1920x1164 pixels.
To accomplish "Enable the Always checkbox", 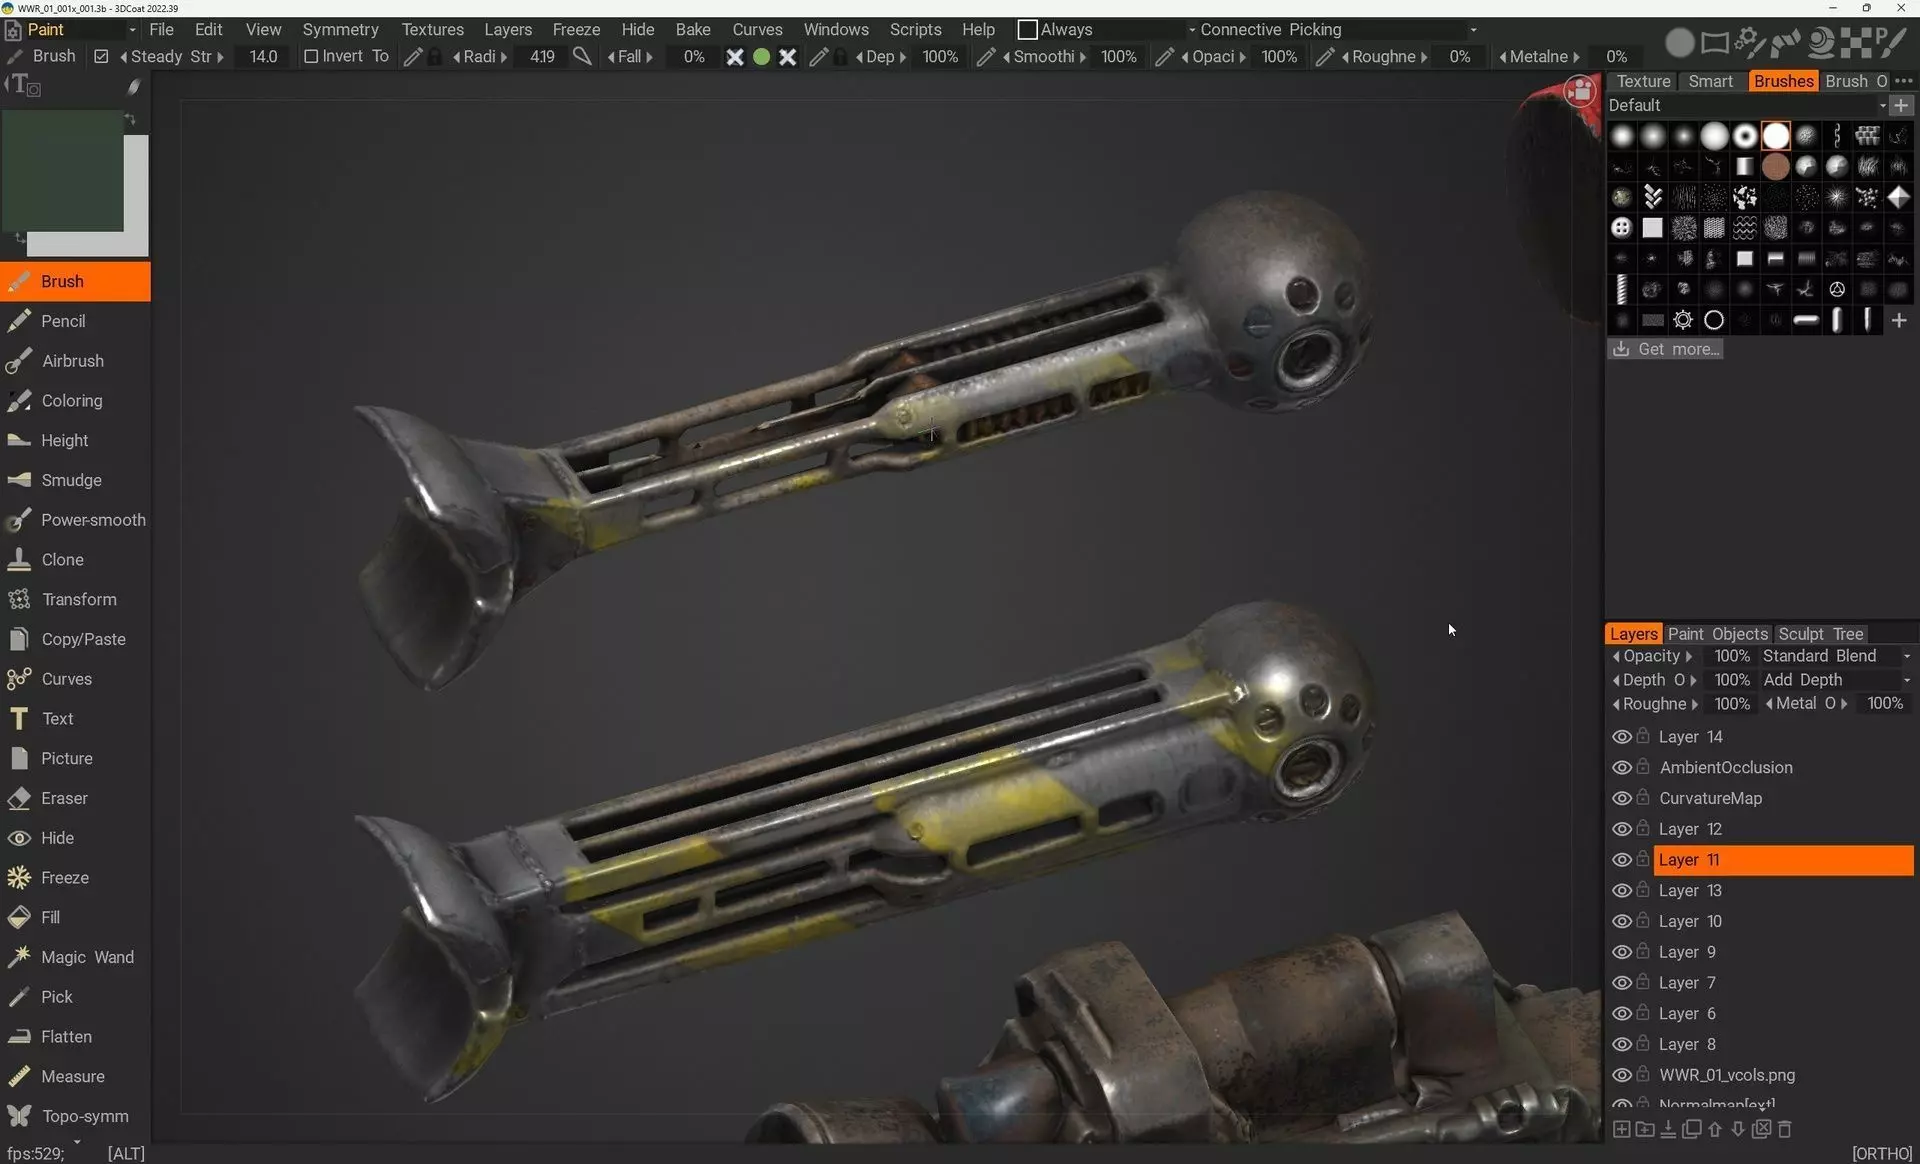I will point(1027,30).
